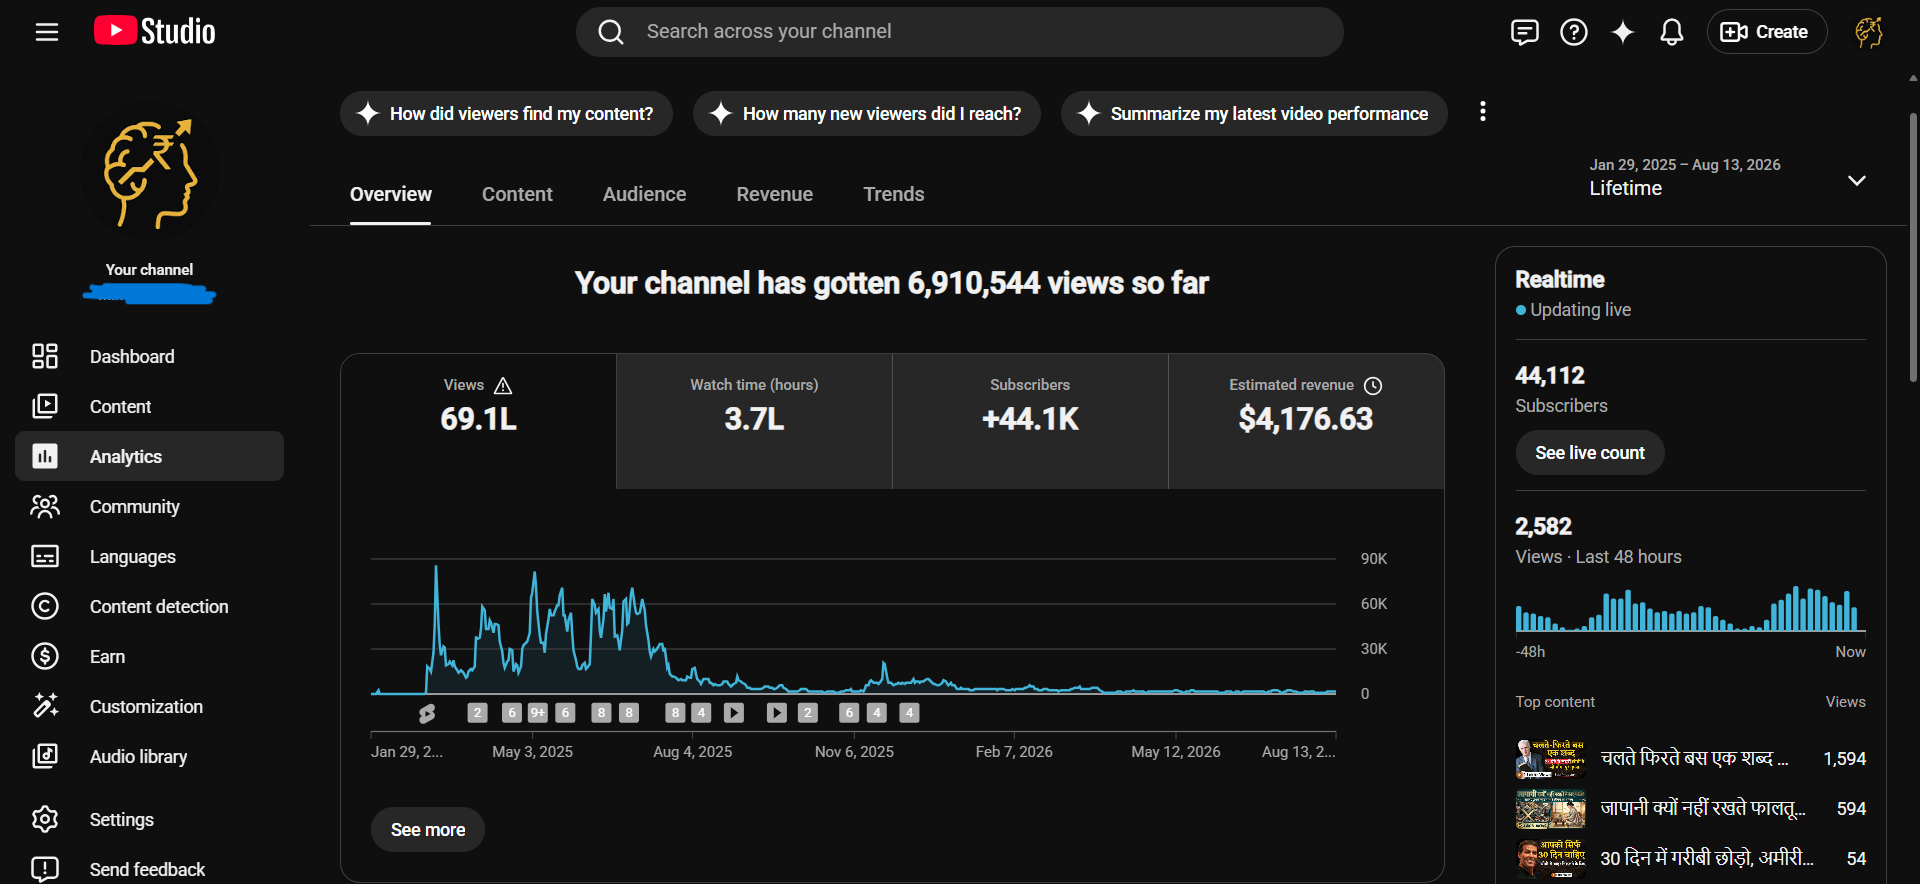Select the Estimated revenue metric card
This screenshot has height=884, width=1920.
click(1306, 421)
